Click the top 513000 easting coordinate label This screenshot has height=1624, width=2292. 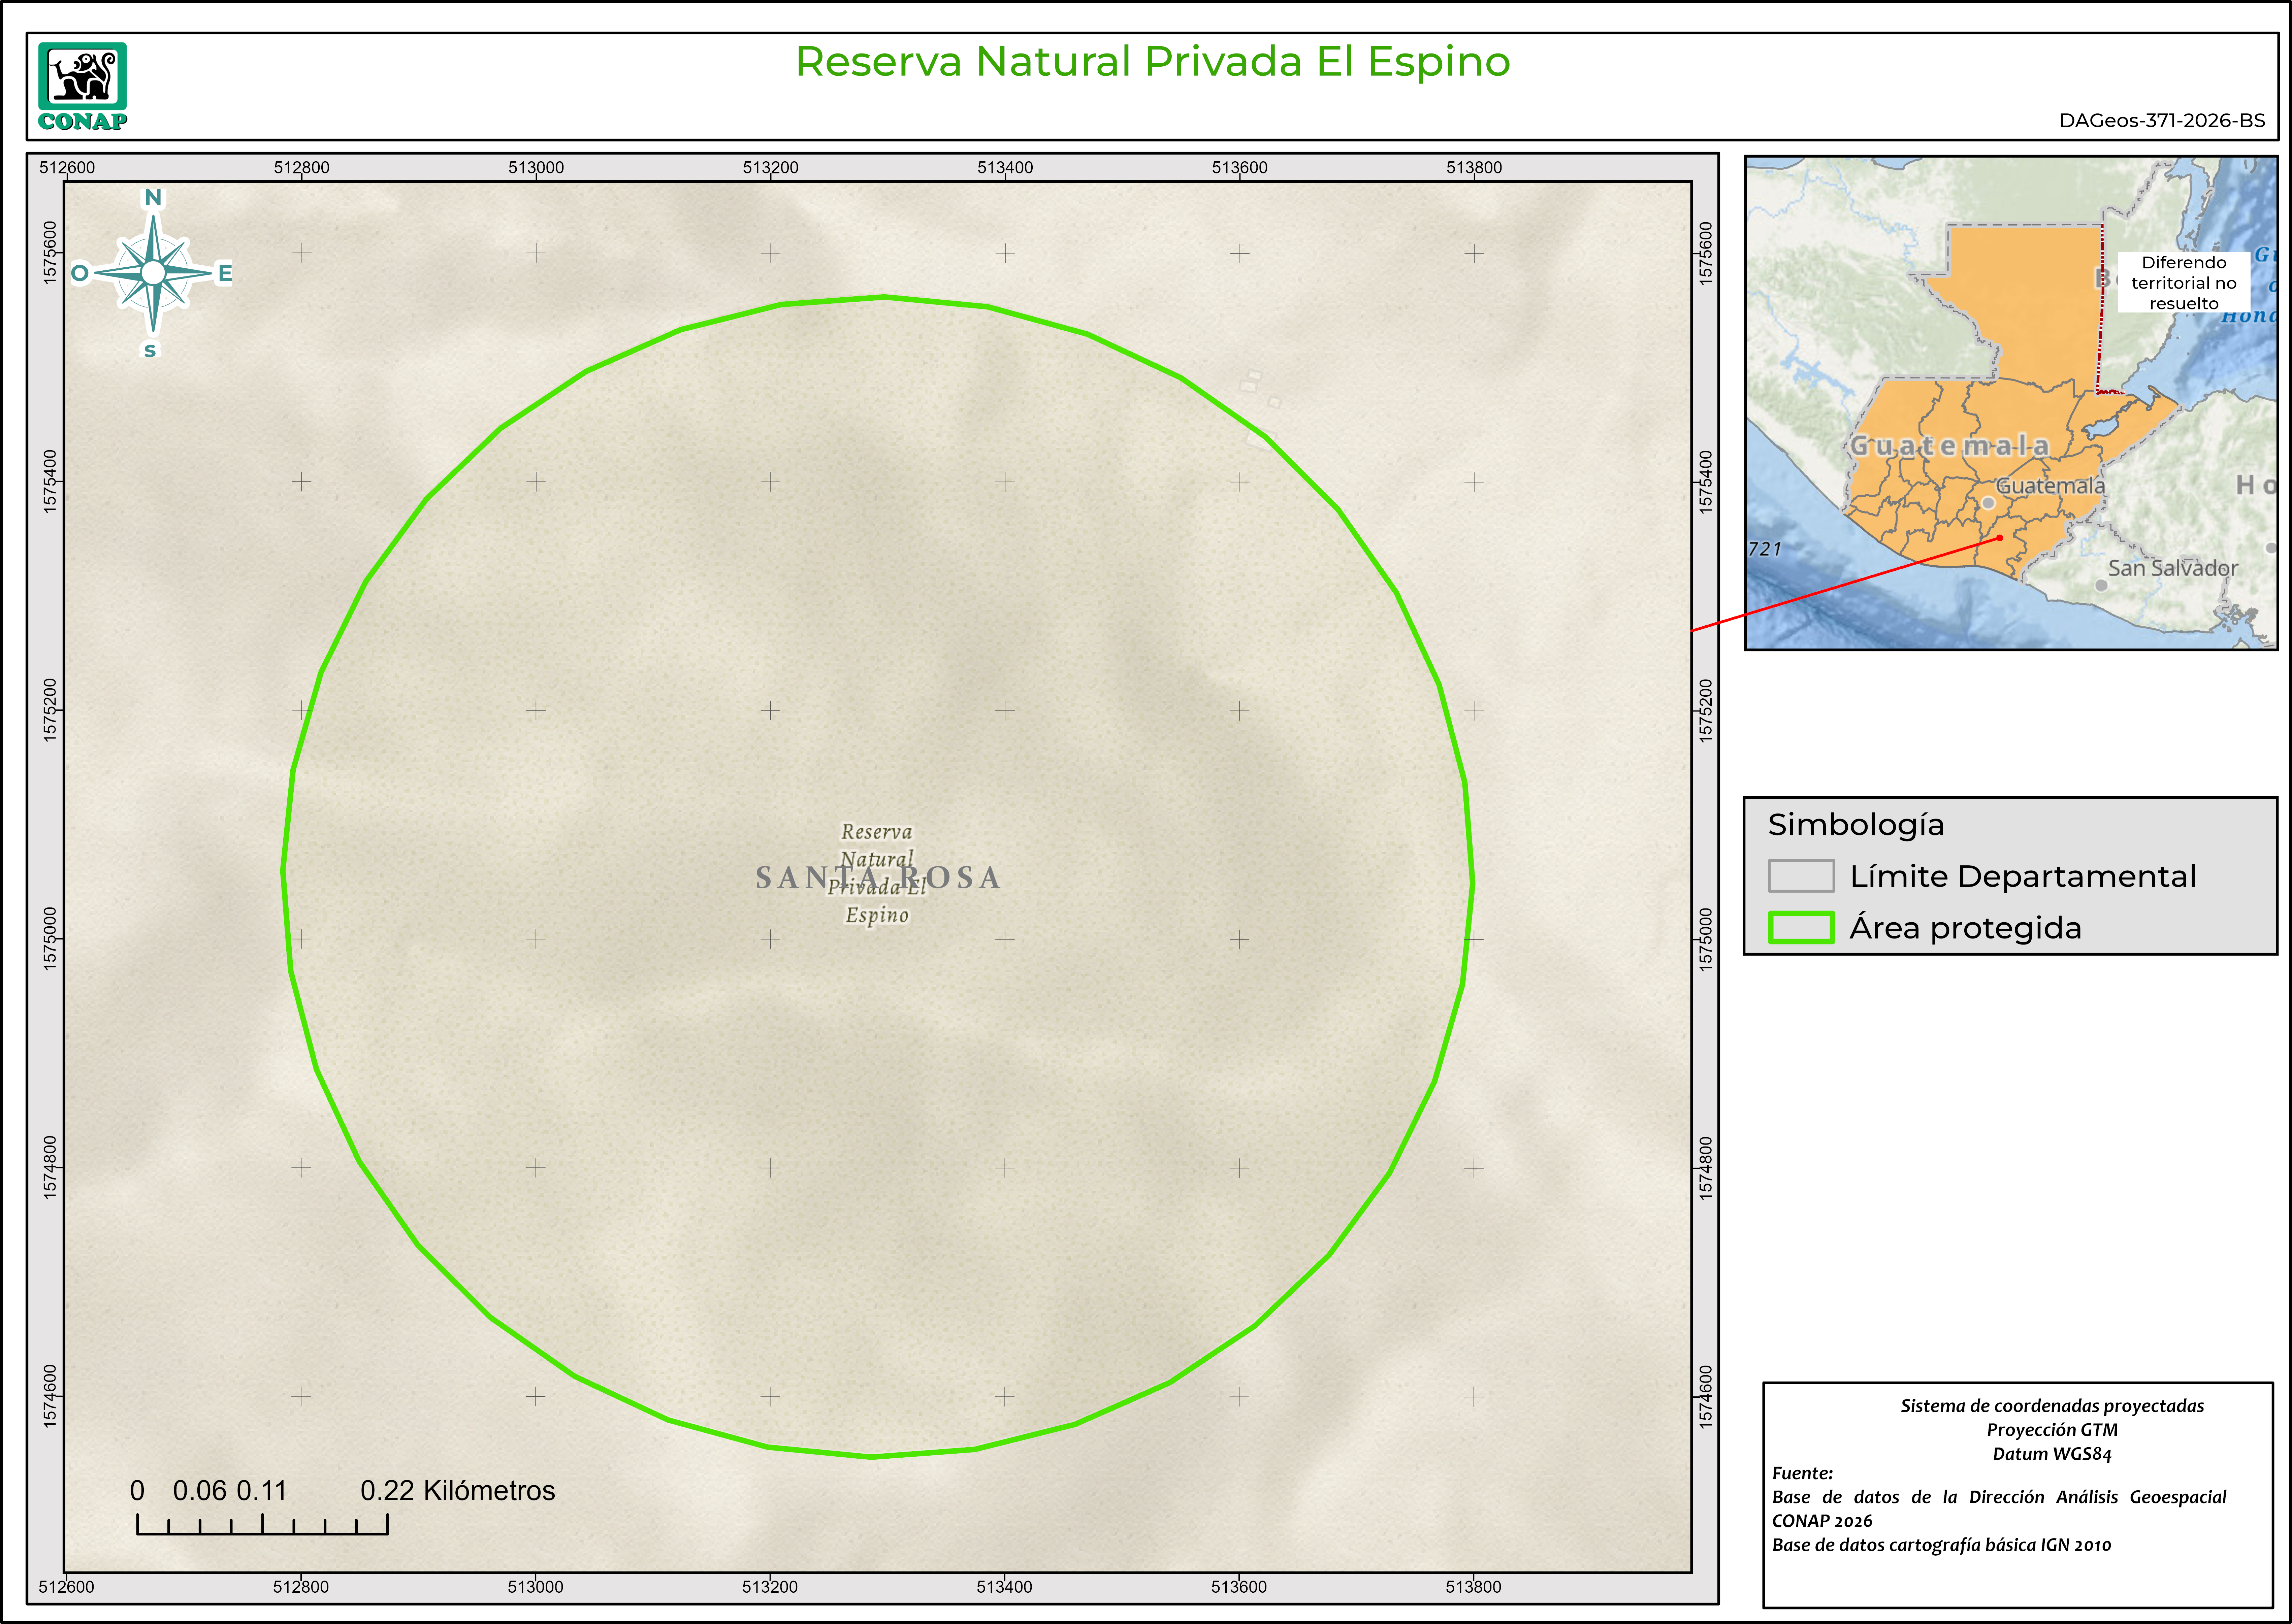point(536,167)
